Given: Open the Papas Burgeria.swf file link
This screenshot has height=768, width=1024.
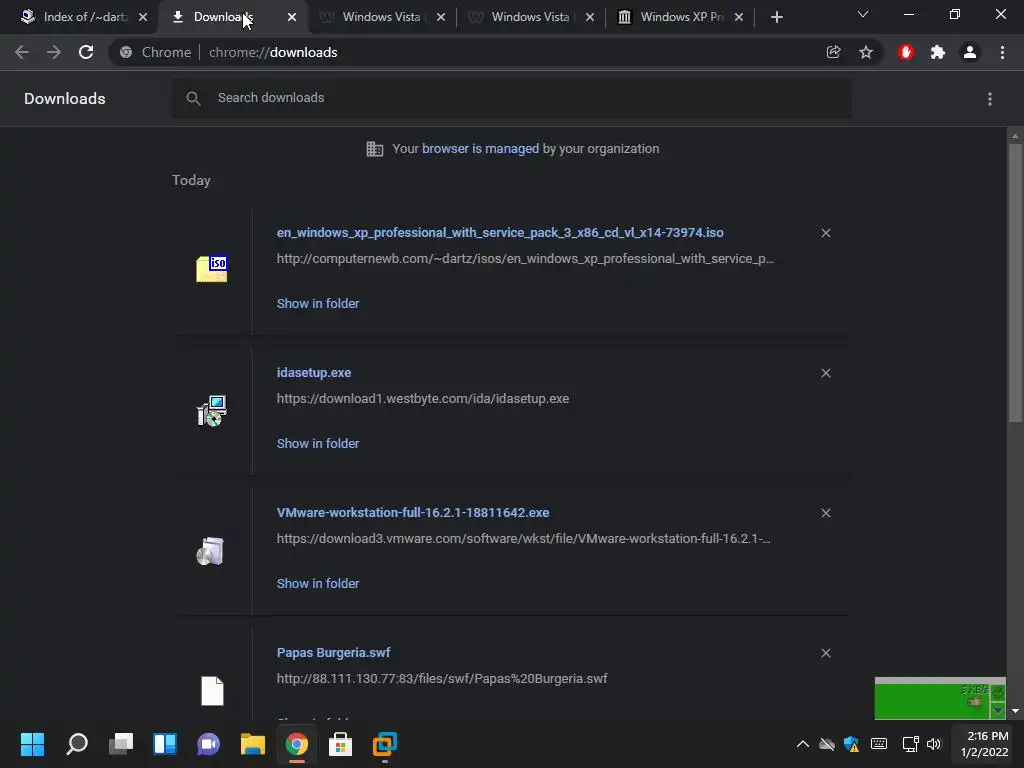Looking at the screenshot, I should (x=333, y=652).
